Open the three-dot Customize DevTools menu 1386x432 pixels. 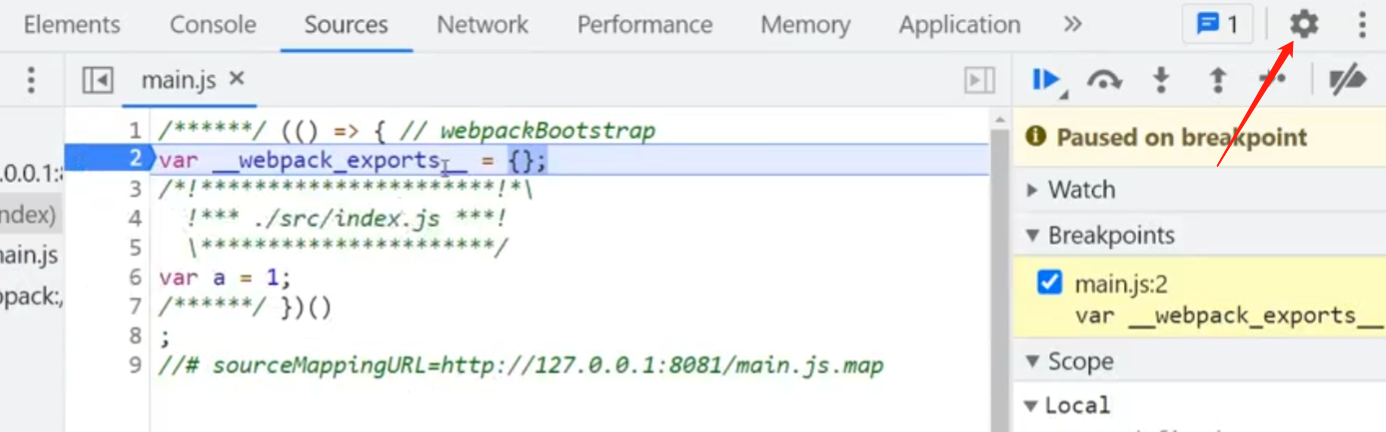coord(1361,24)
